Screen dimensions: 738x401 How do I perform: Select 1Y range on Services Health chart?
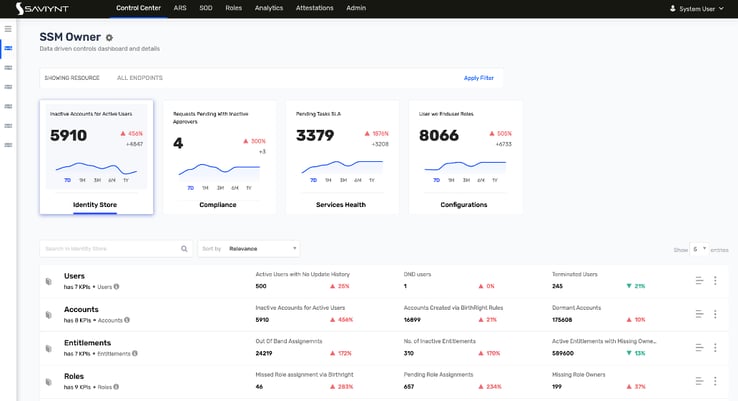pos(372,180)
